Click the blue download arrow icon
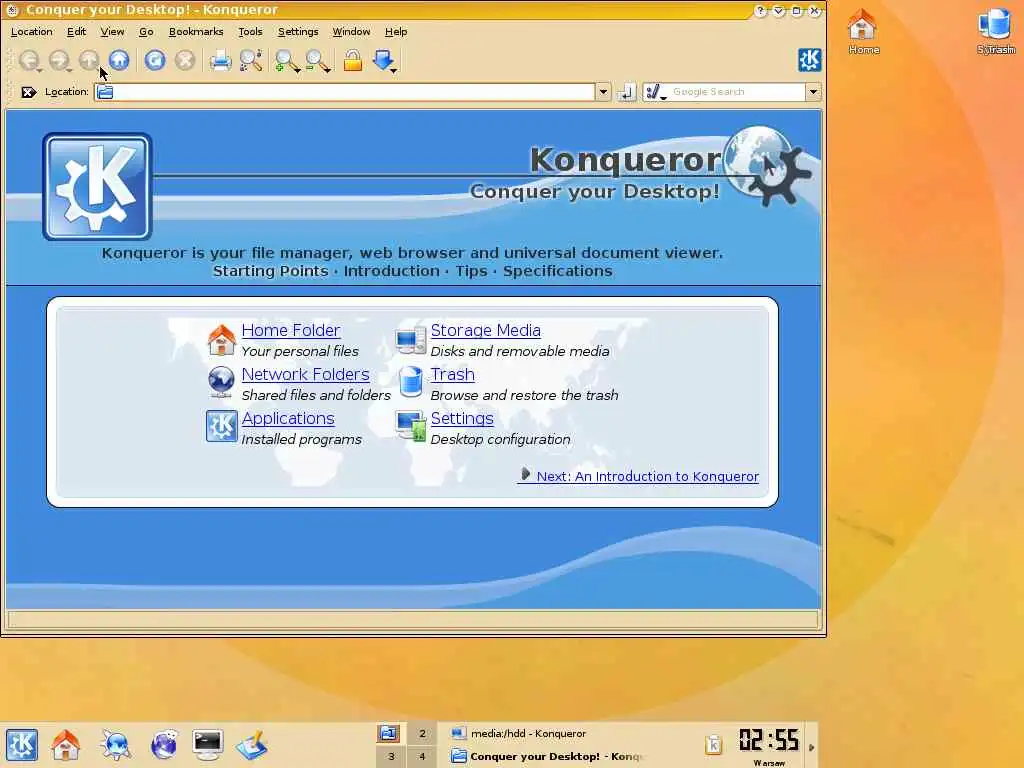 384,61
